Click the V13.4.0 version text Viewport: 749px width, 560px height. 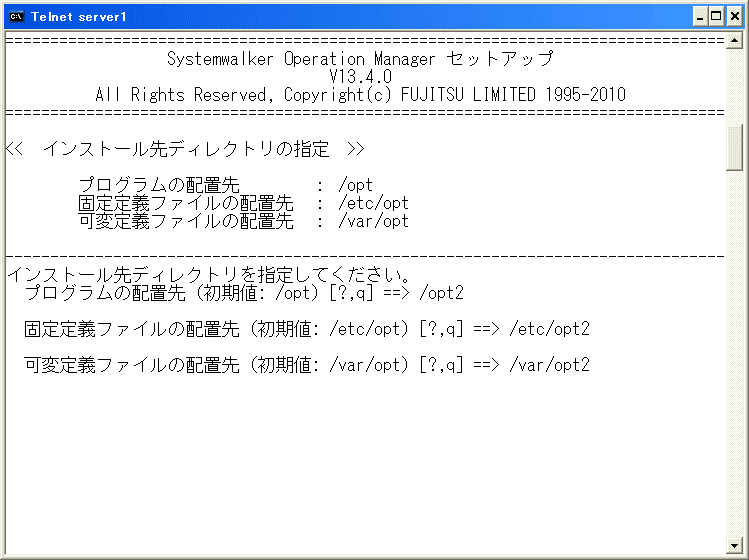361,76
